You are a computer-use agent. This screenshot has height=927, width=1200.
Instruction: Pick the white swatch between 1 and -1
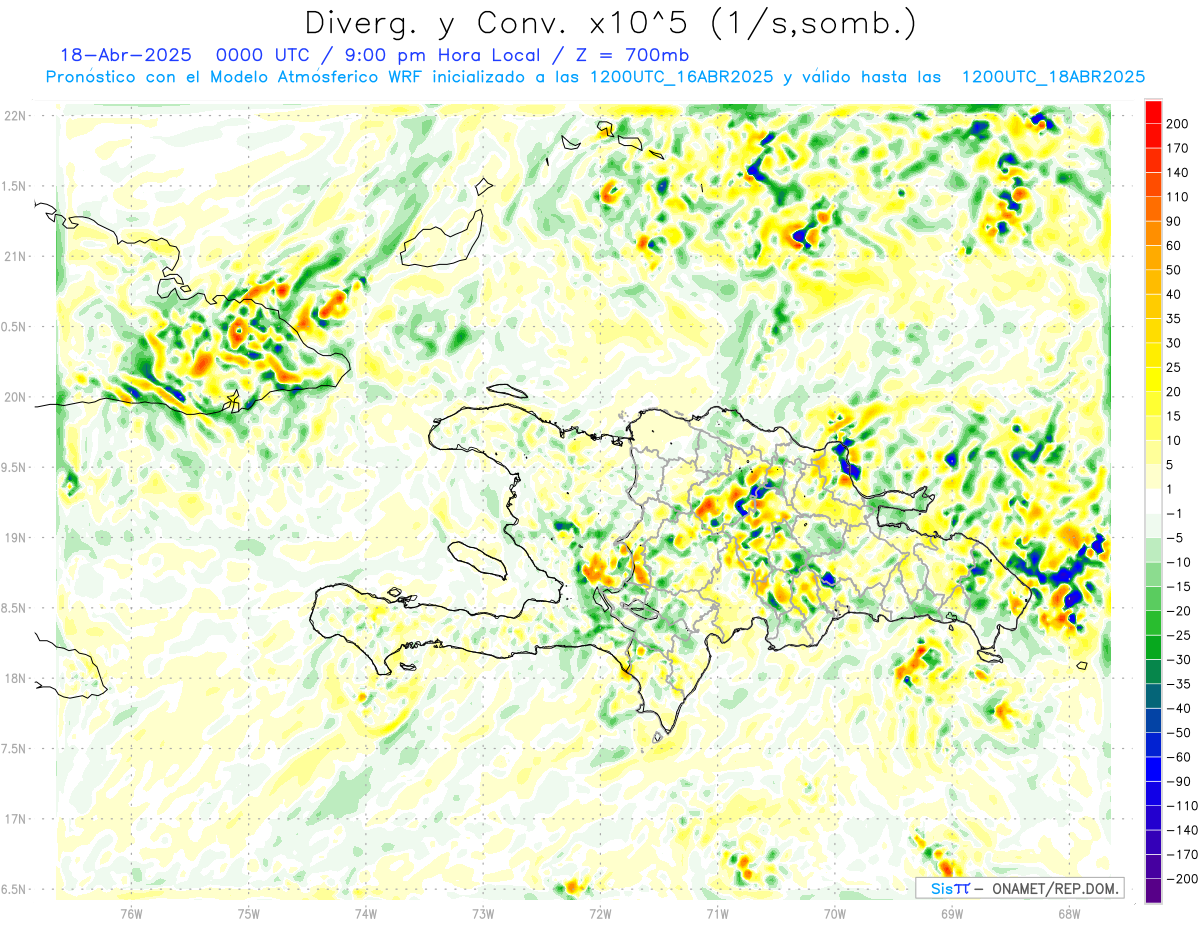[1153, 502]
